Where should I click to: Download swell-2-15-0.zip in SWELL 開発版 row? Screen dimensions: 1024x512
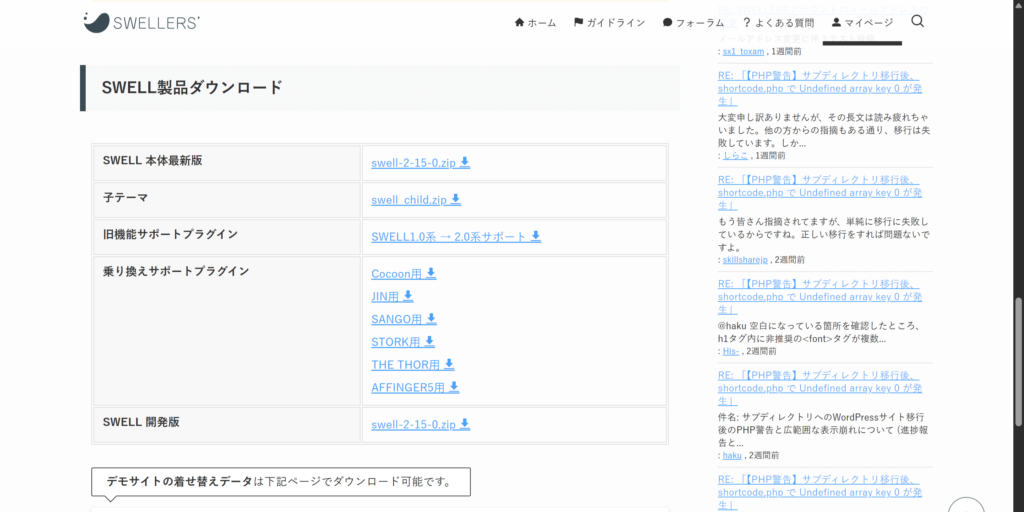click(x=421, y=425)
